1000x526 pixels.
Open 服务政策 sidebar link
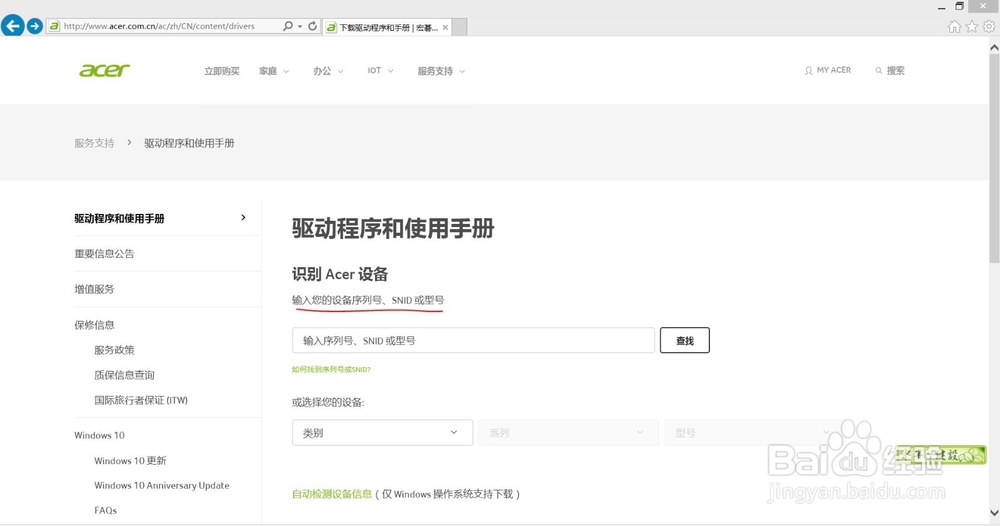[x=114, y=349]
